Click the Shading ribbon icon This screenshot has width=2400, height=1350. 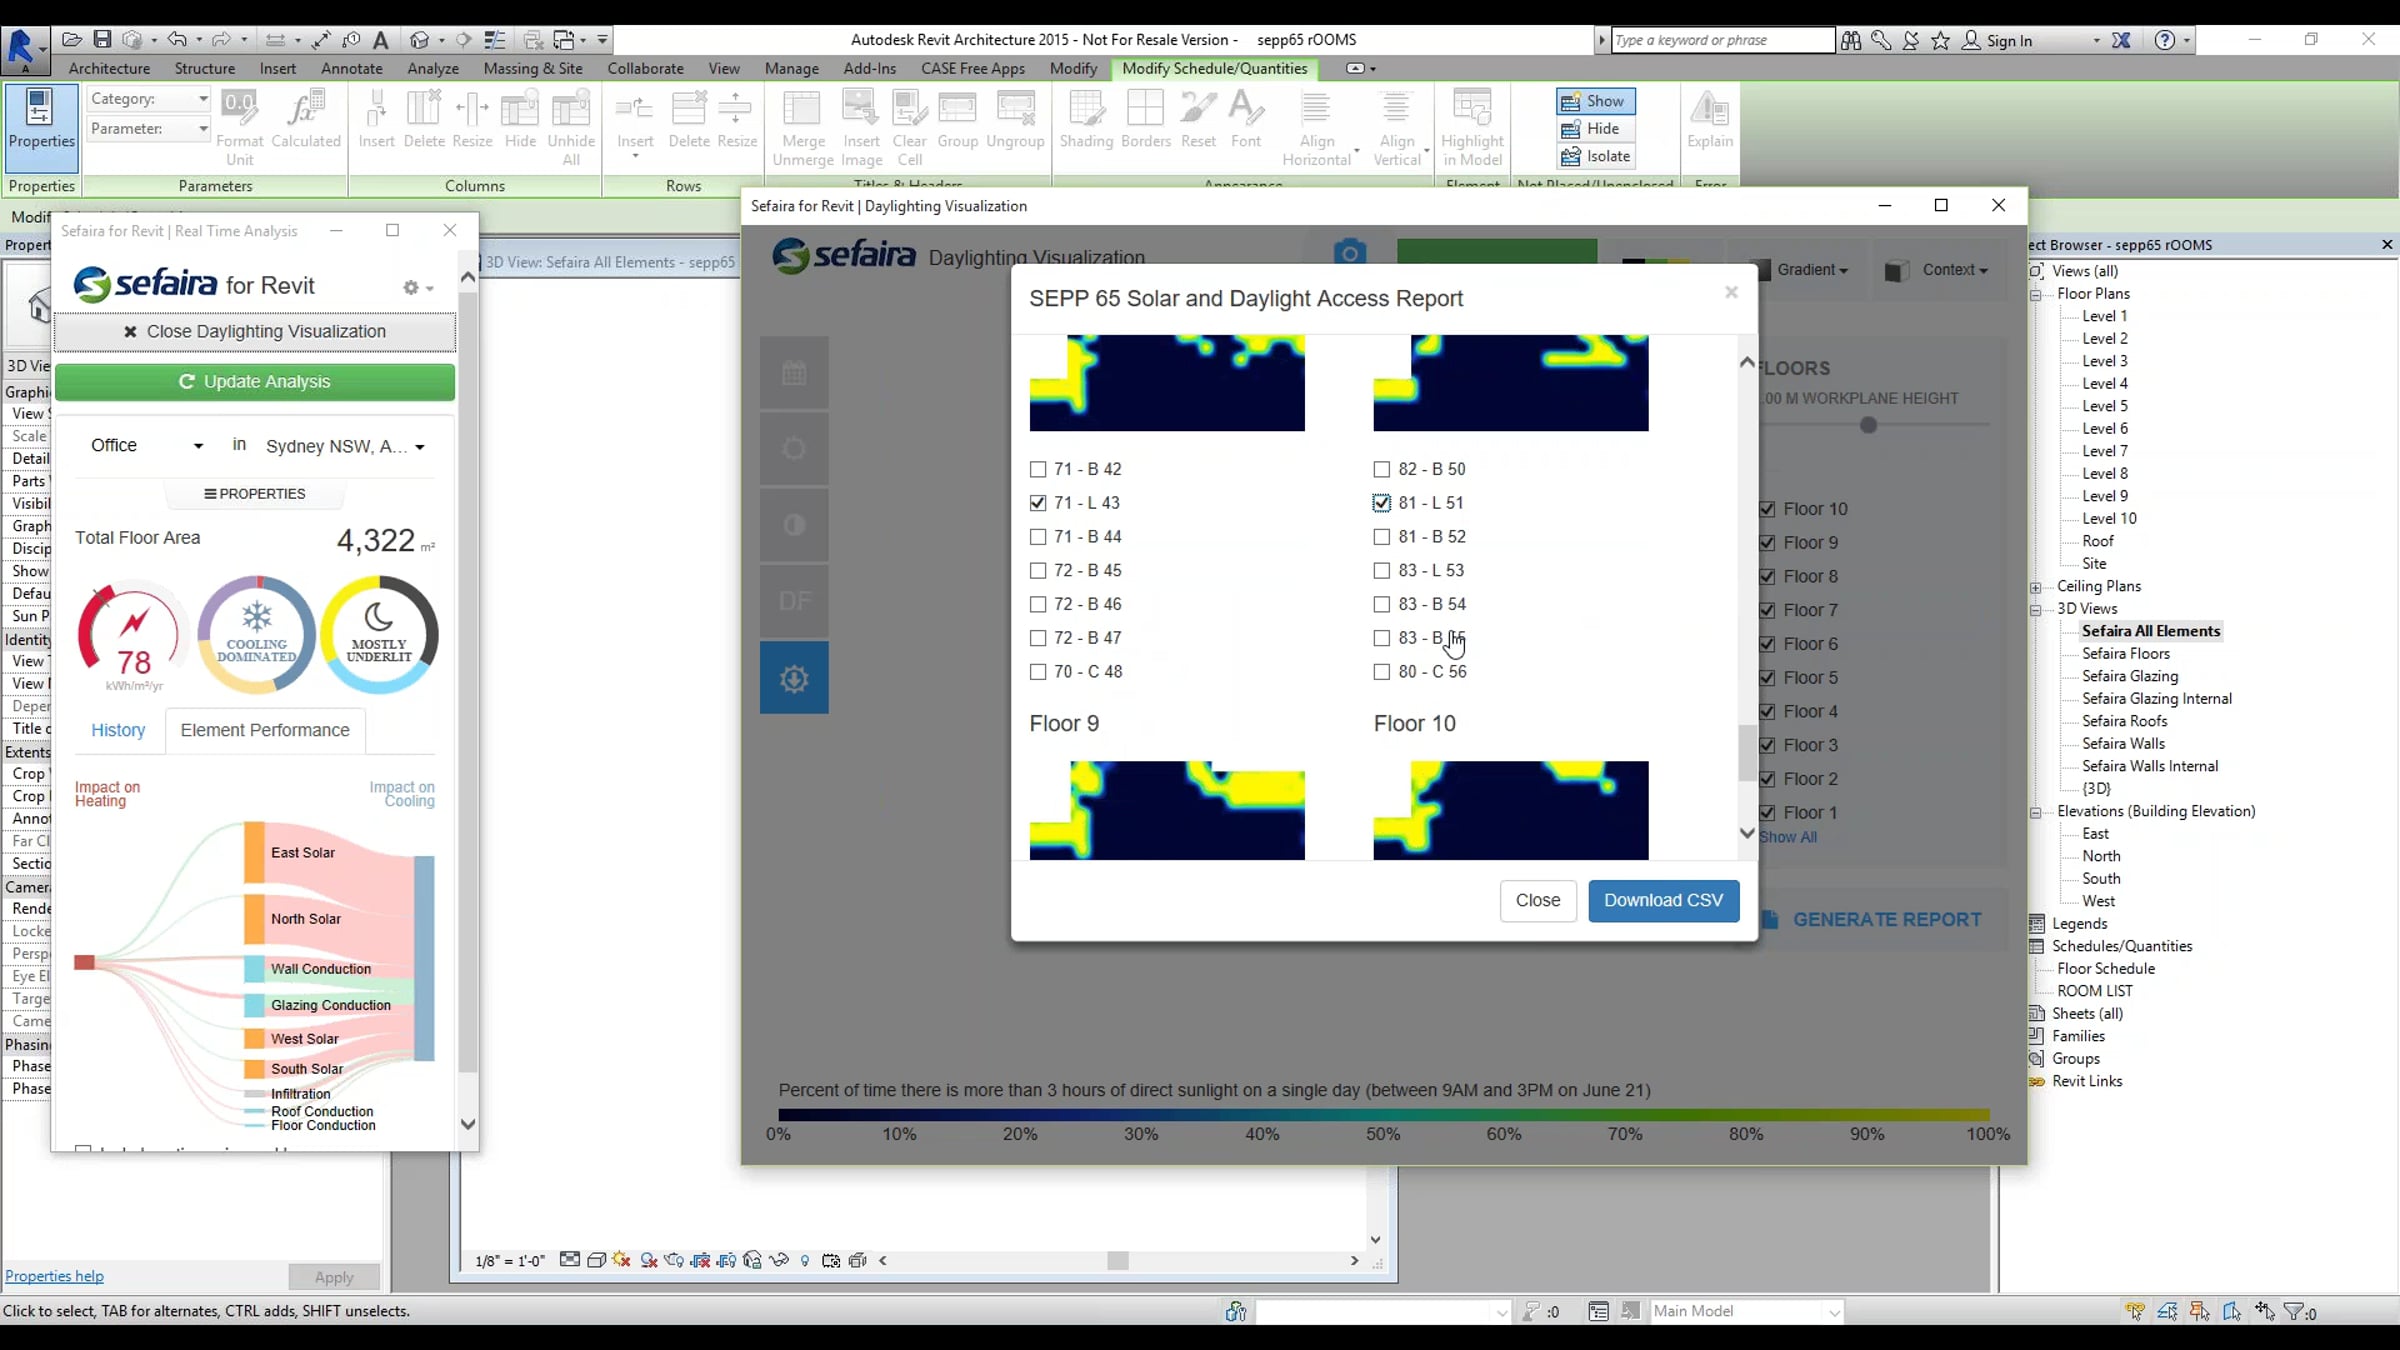coord(1086,119)
